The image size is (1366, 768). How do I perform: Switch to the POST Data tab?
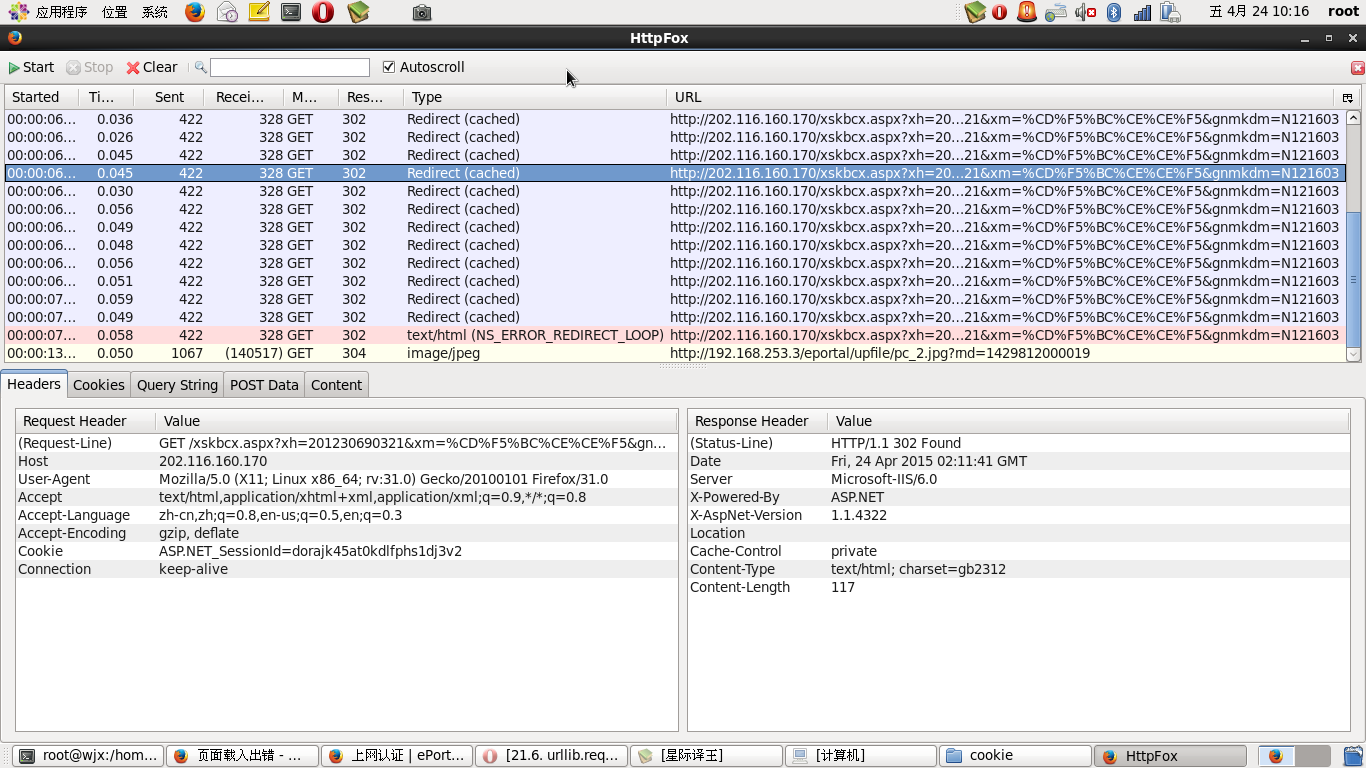pyautogui.click(x=264, y=385)
